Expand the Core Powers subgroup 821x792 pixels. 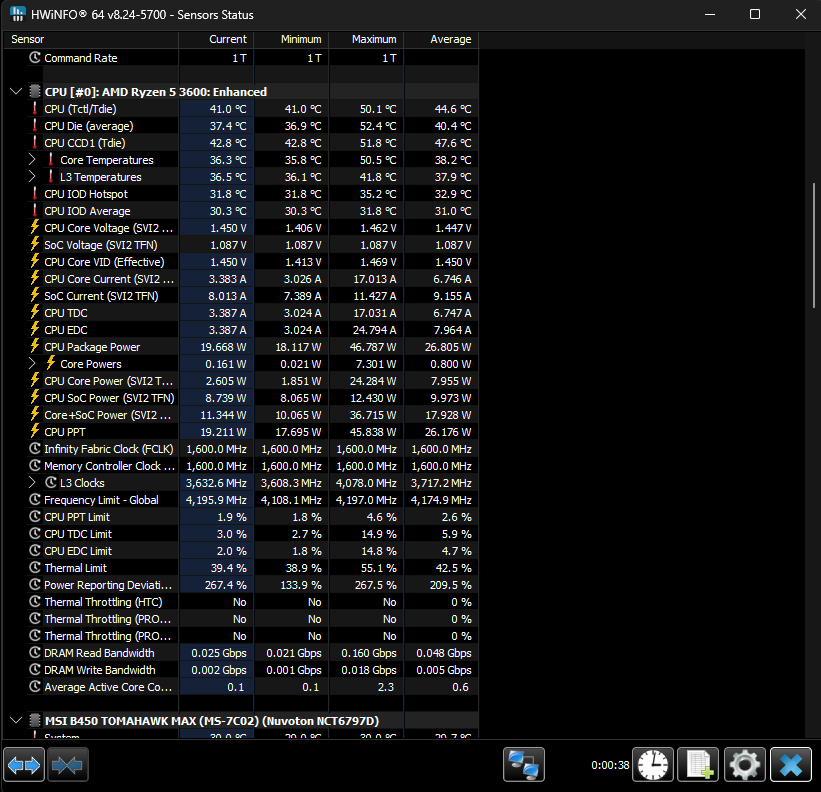(32, 363)
